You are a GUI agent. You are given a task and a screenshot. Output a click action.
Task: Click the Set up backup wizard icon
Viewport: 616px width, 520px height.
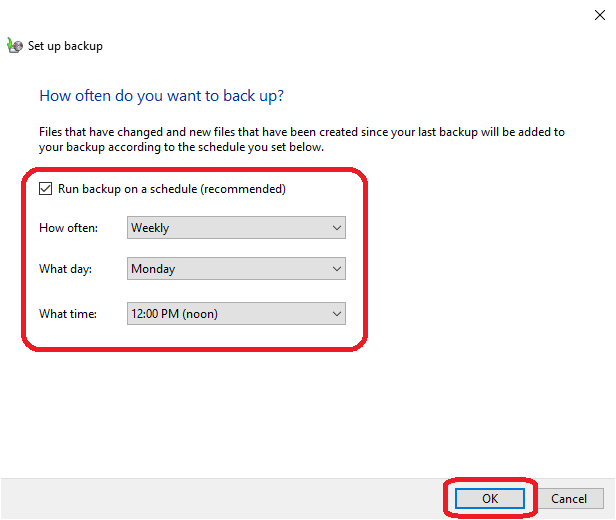[15, 46]
